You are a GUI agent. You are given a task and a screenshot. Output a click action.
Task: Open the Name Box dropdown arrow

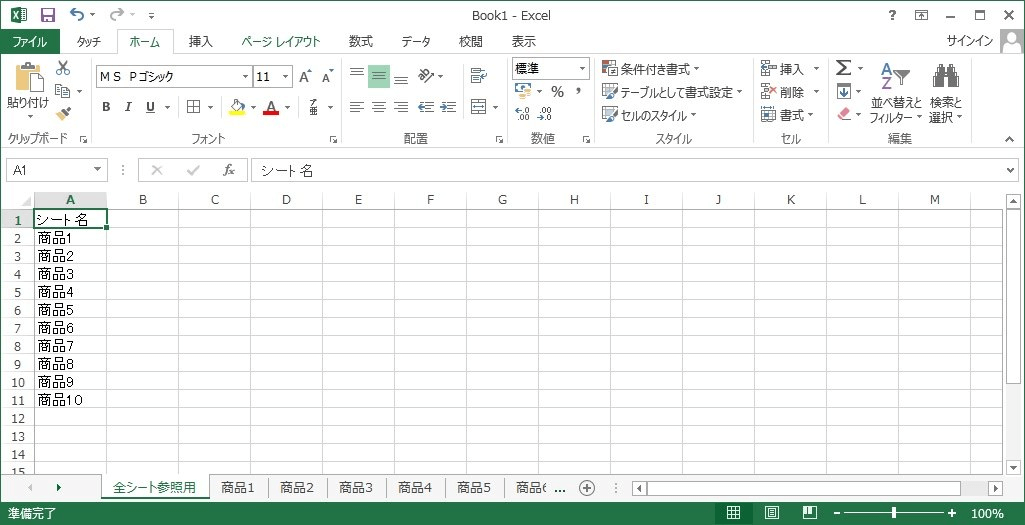[97, 170]
